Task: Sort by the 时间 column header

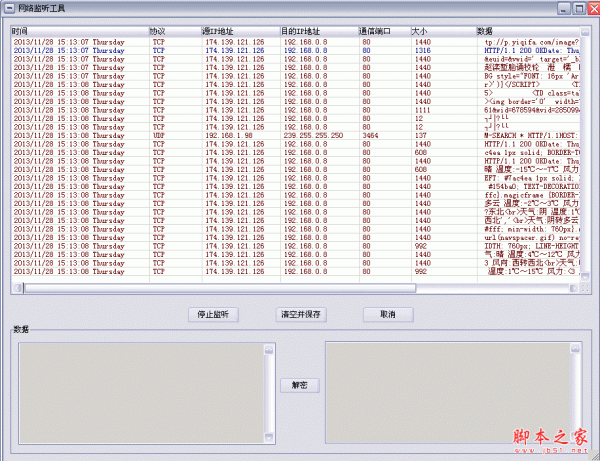Action: (80, 31)
